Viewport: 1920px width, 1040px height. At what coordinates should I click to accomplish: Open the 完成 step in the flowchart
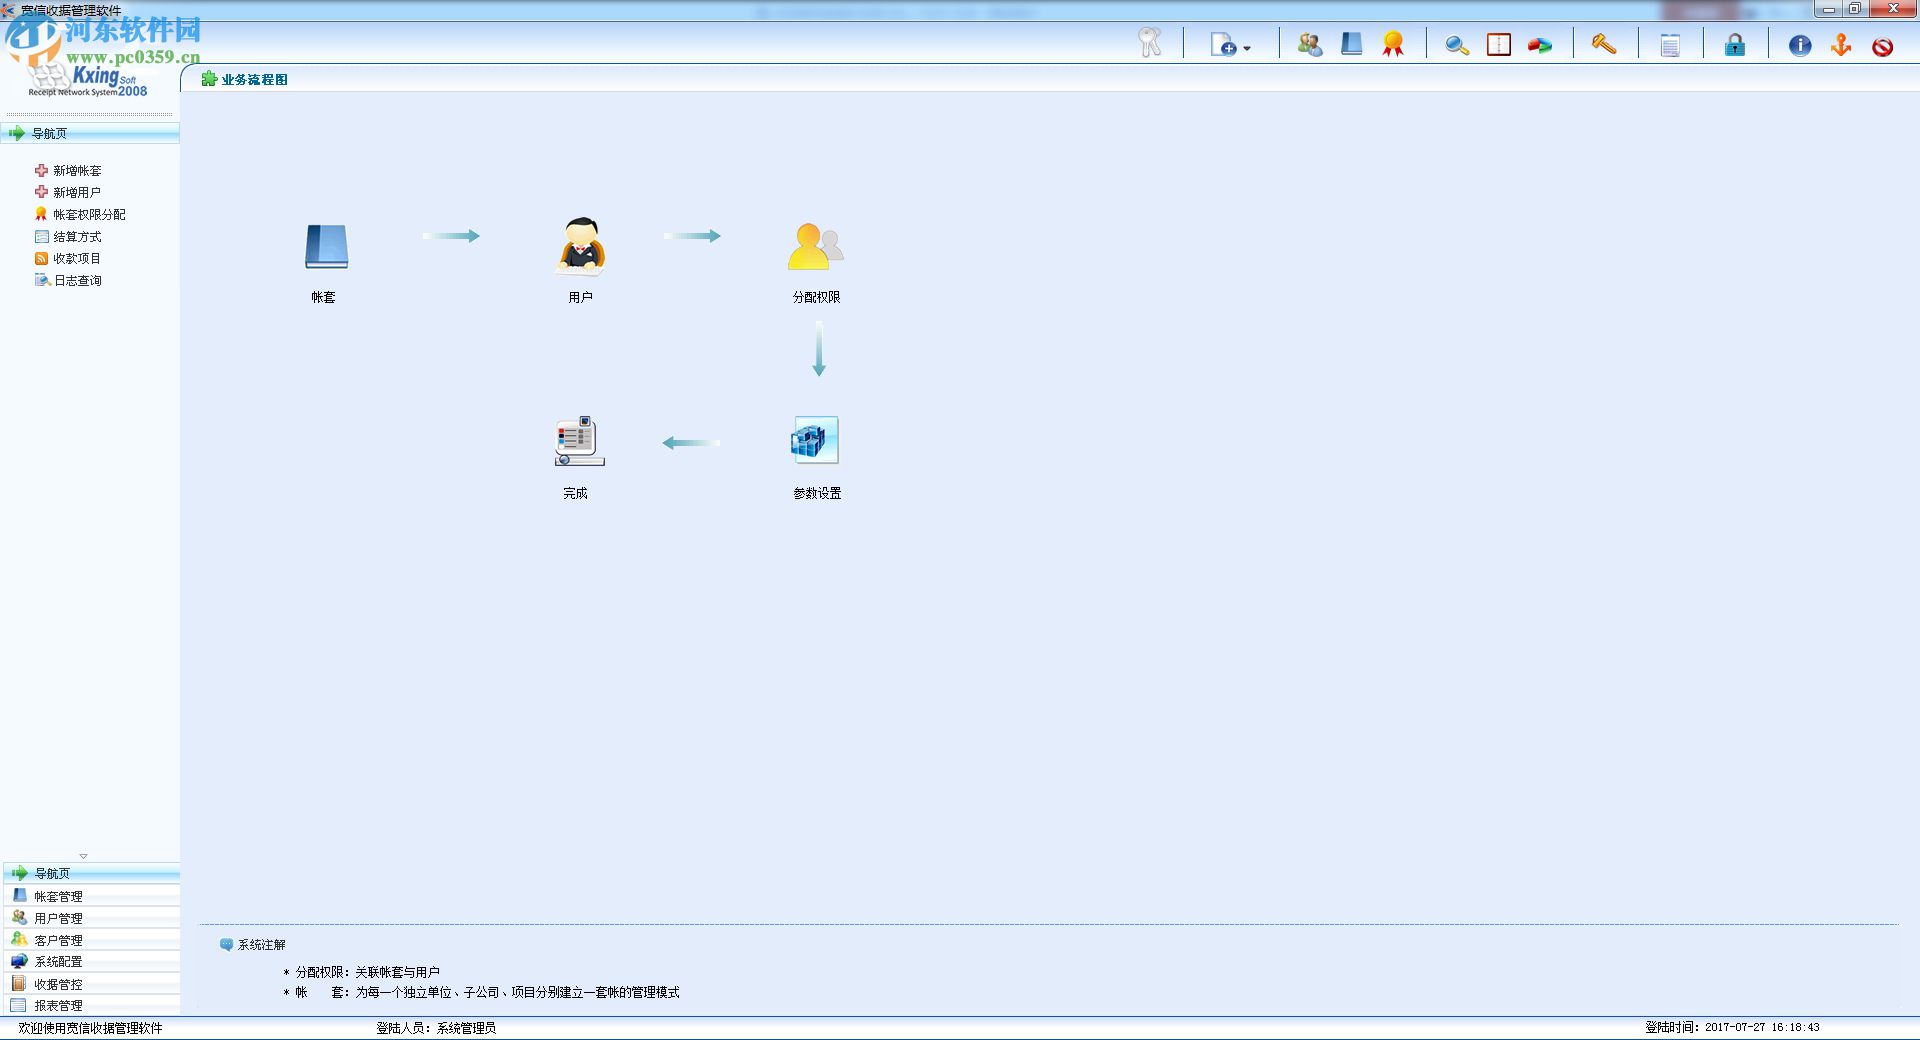579,441
